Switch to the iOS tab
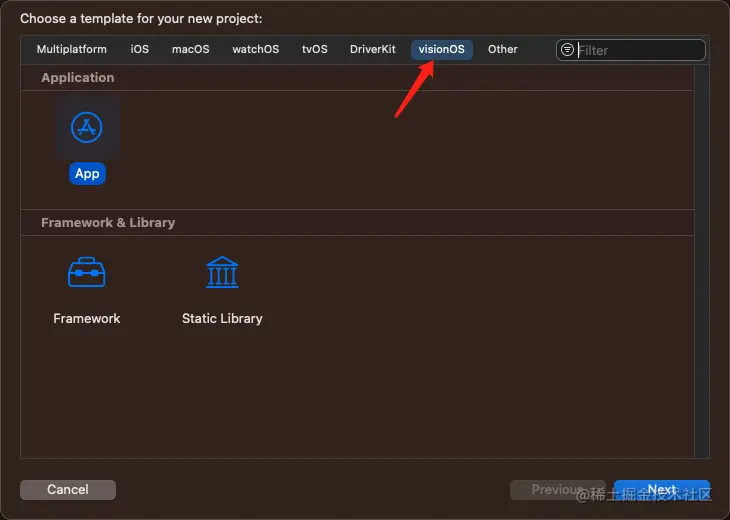The image size is (730, 520). [x=140, y=49]
